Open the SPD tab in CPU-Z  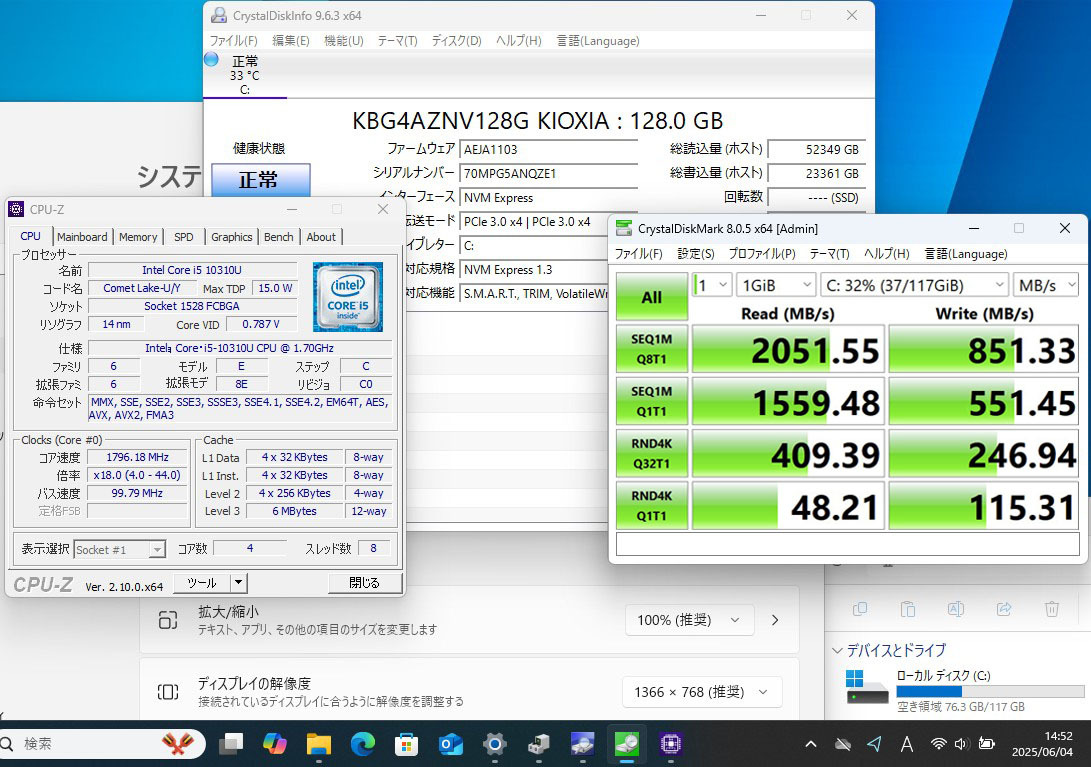184,237
